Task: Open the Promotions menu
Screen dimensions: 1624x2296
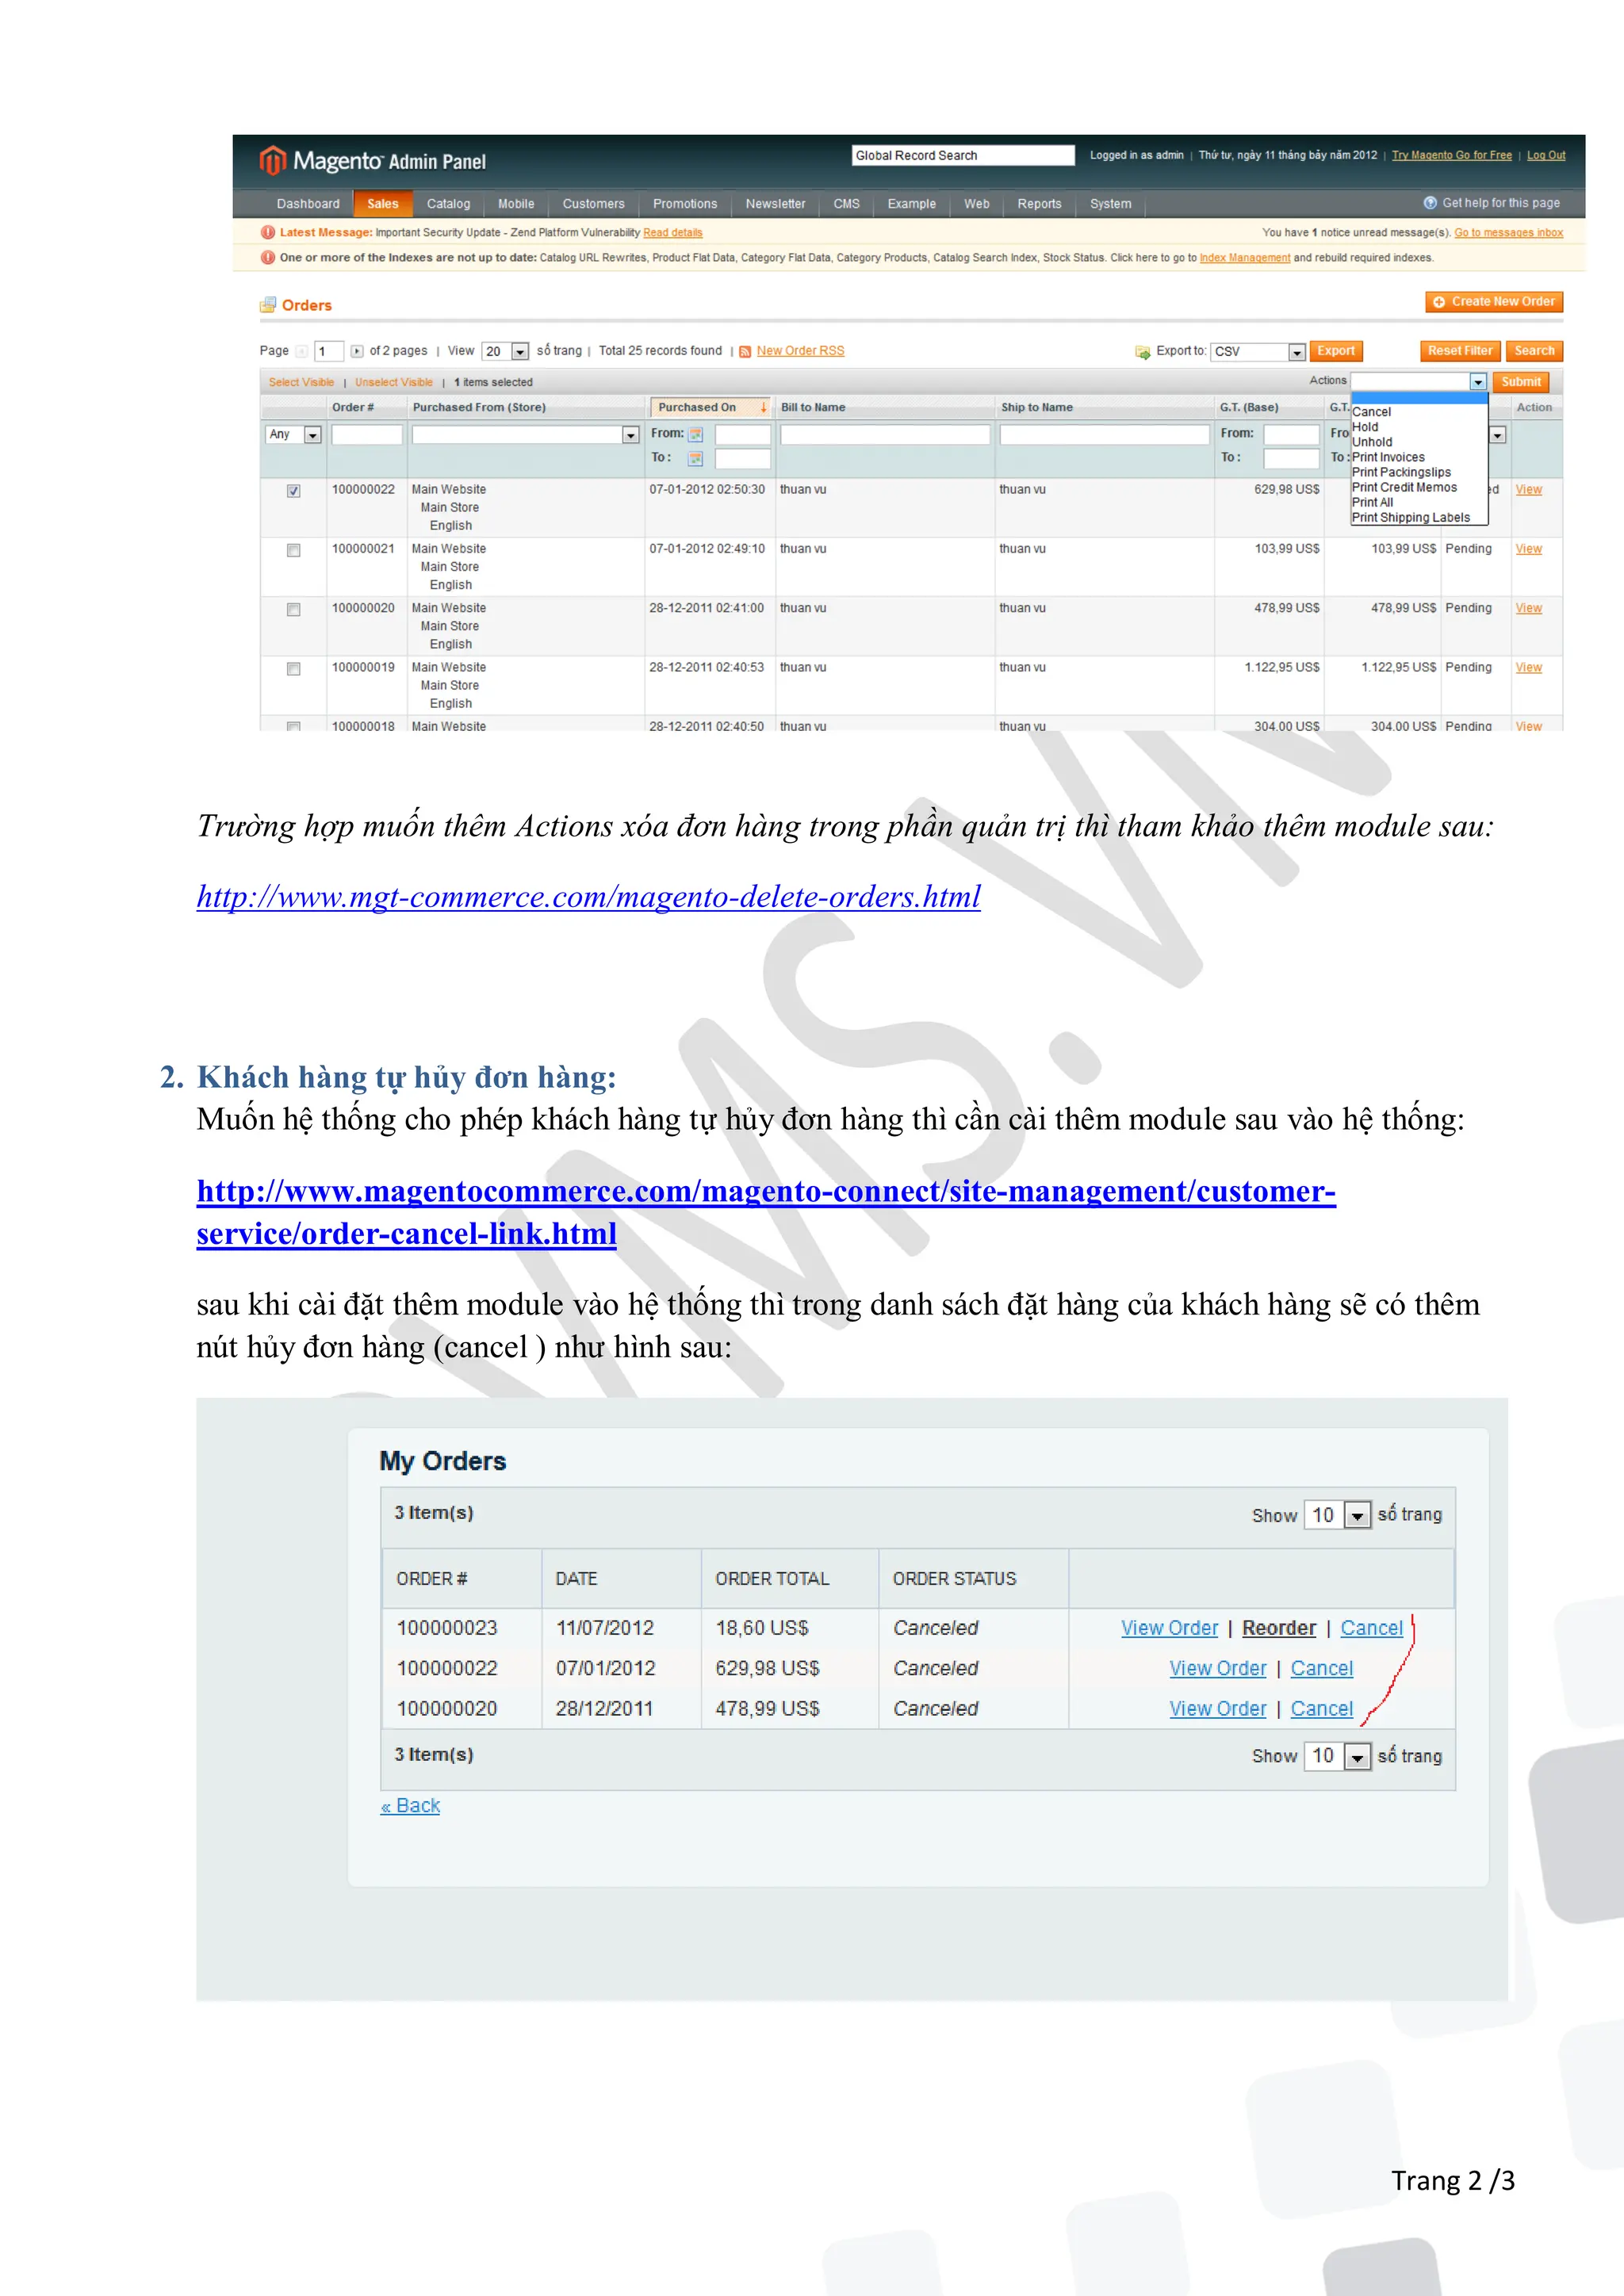Action: click(x=685, y=204)
